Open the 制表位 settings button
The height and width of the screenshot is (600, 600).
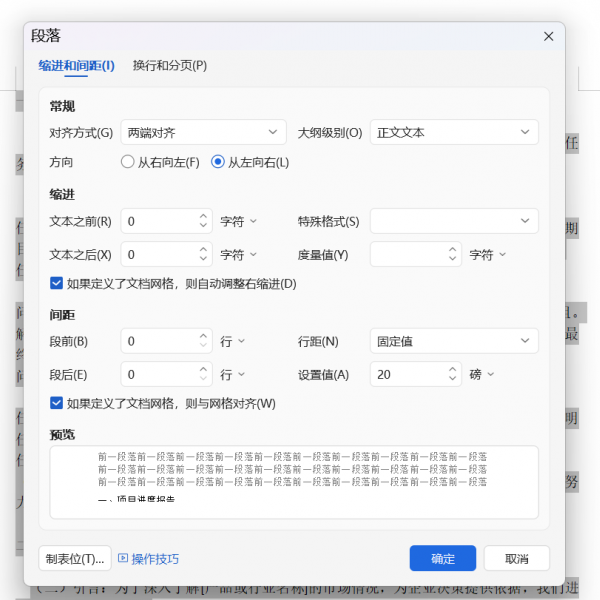[x=74, y=558]
